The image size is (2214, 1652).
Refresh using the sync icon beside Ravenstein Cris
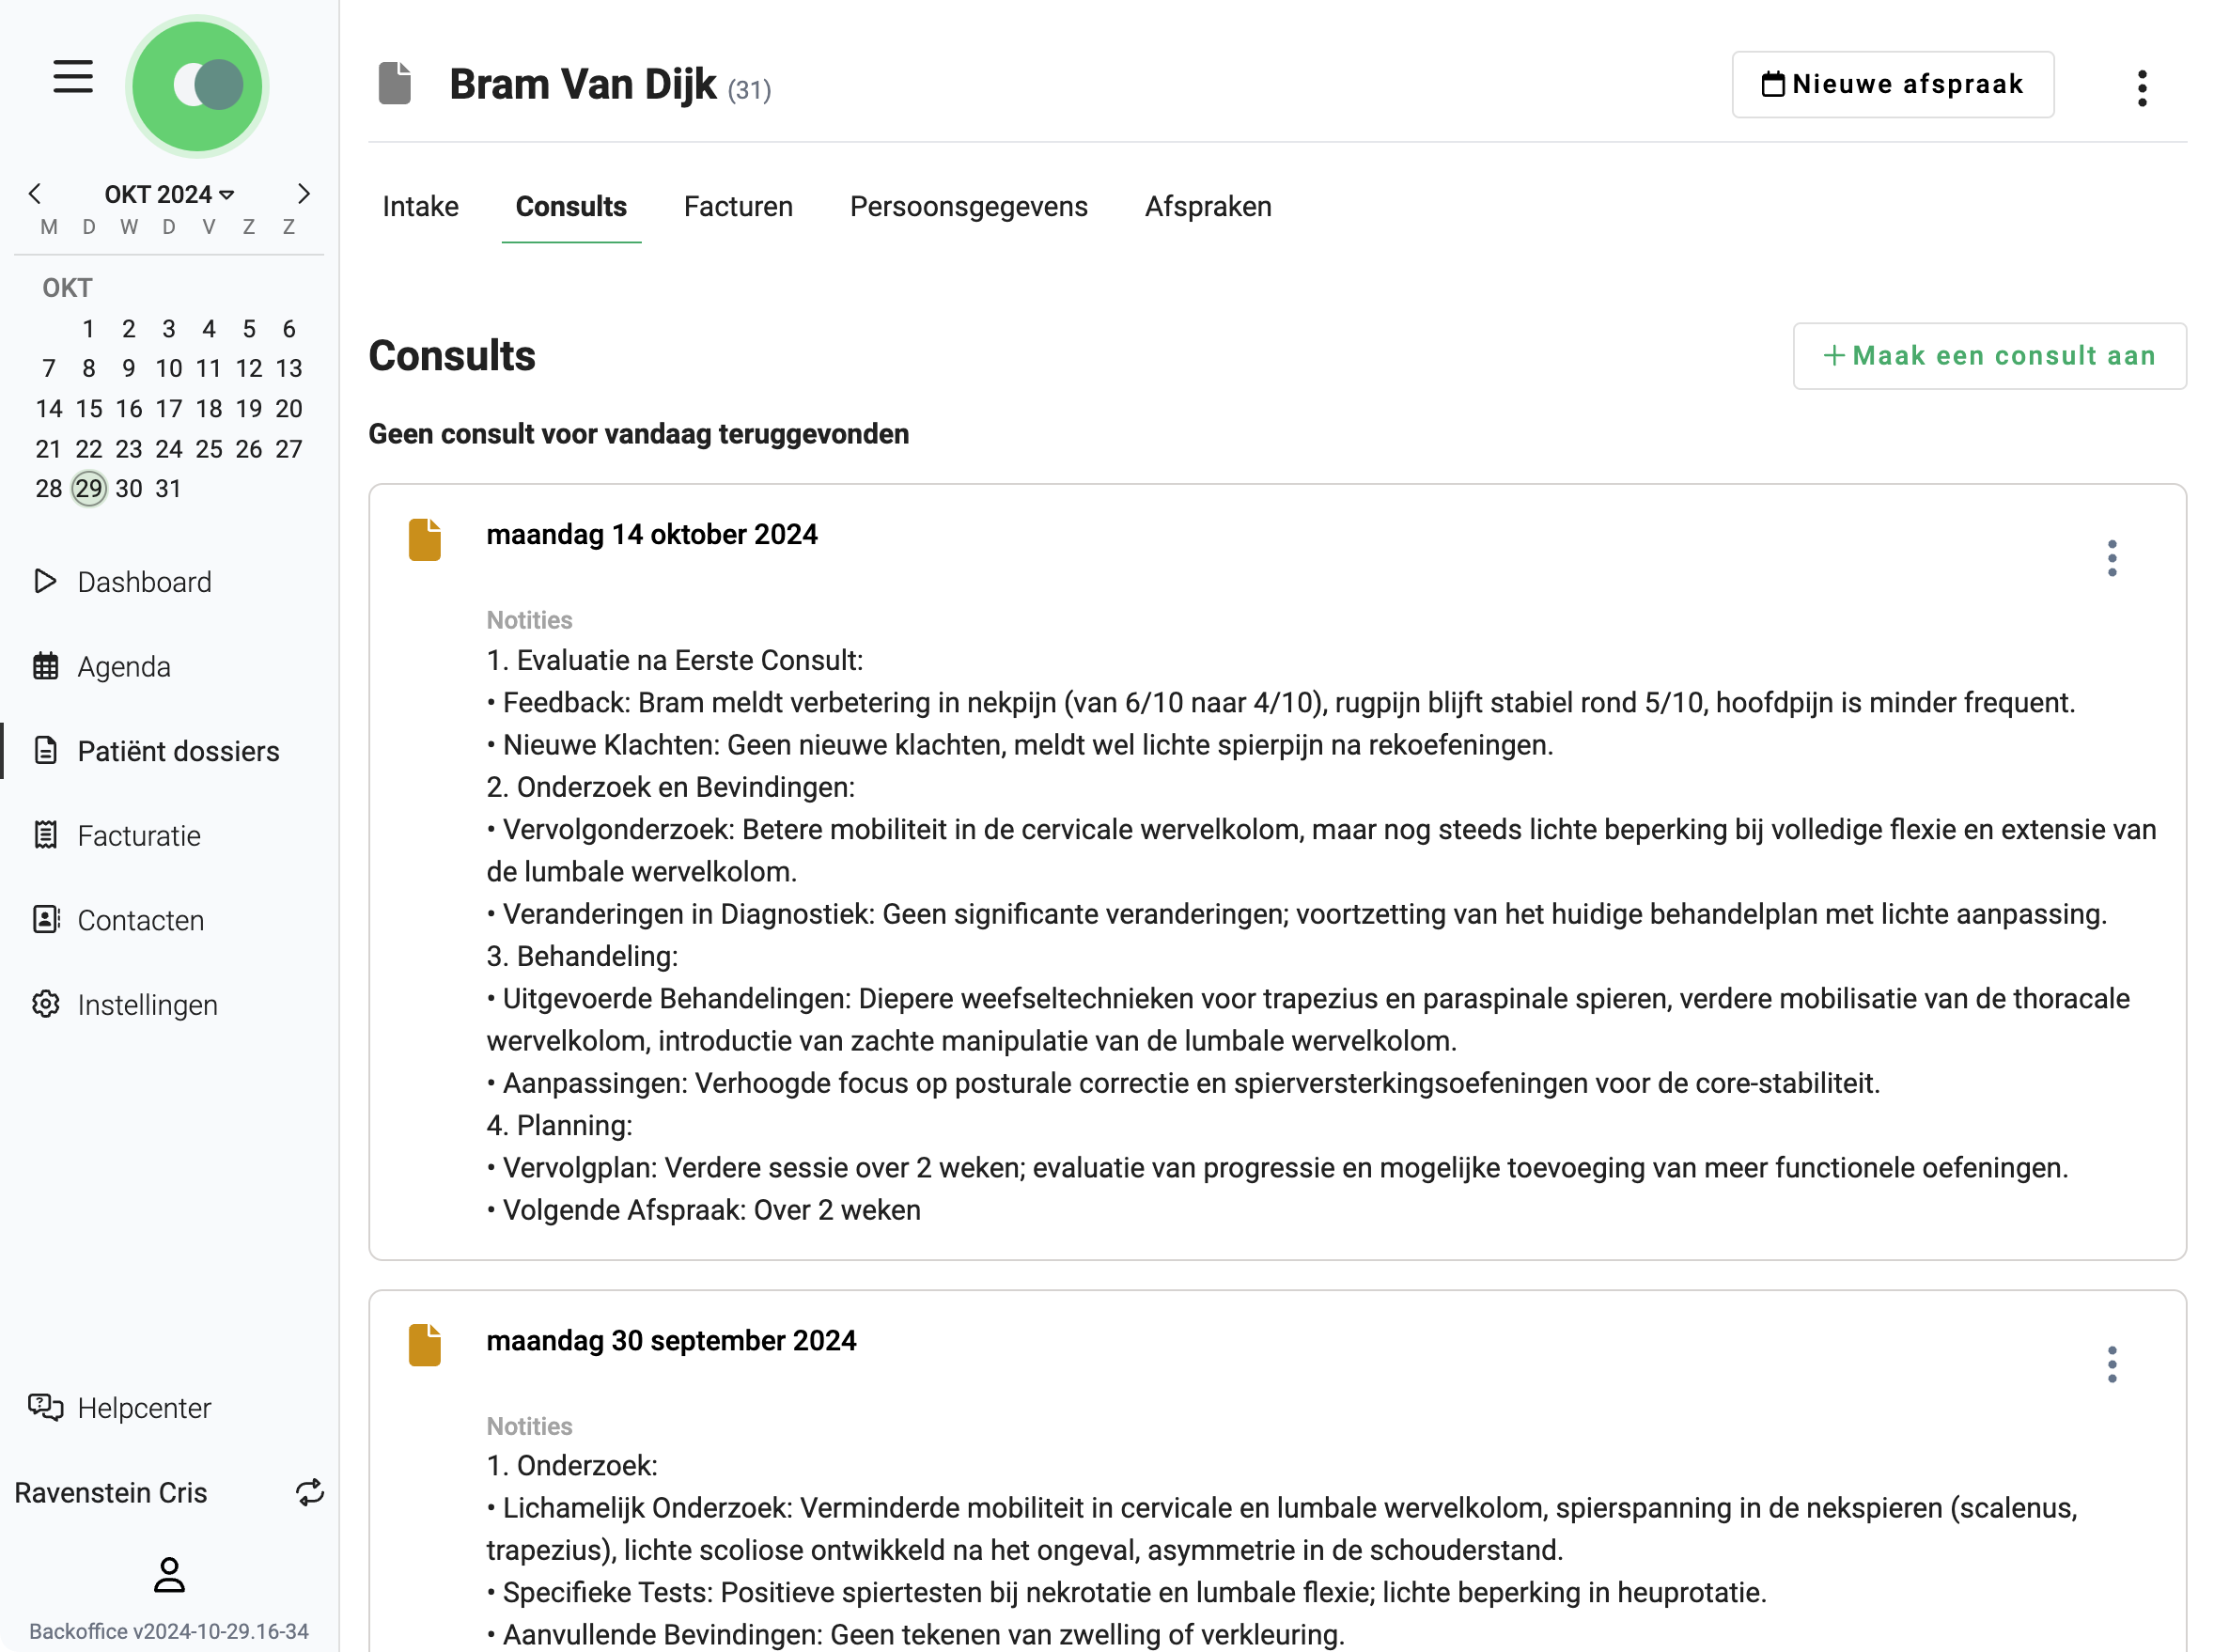point(310,1492)
